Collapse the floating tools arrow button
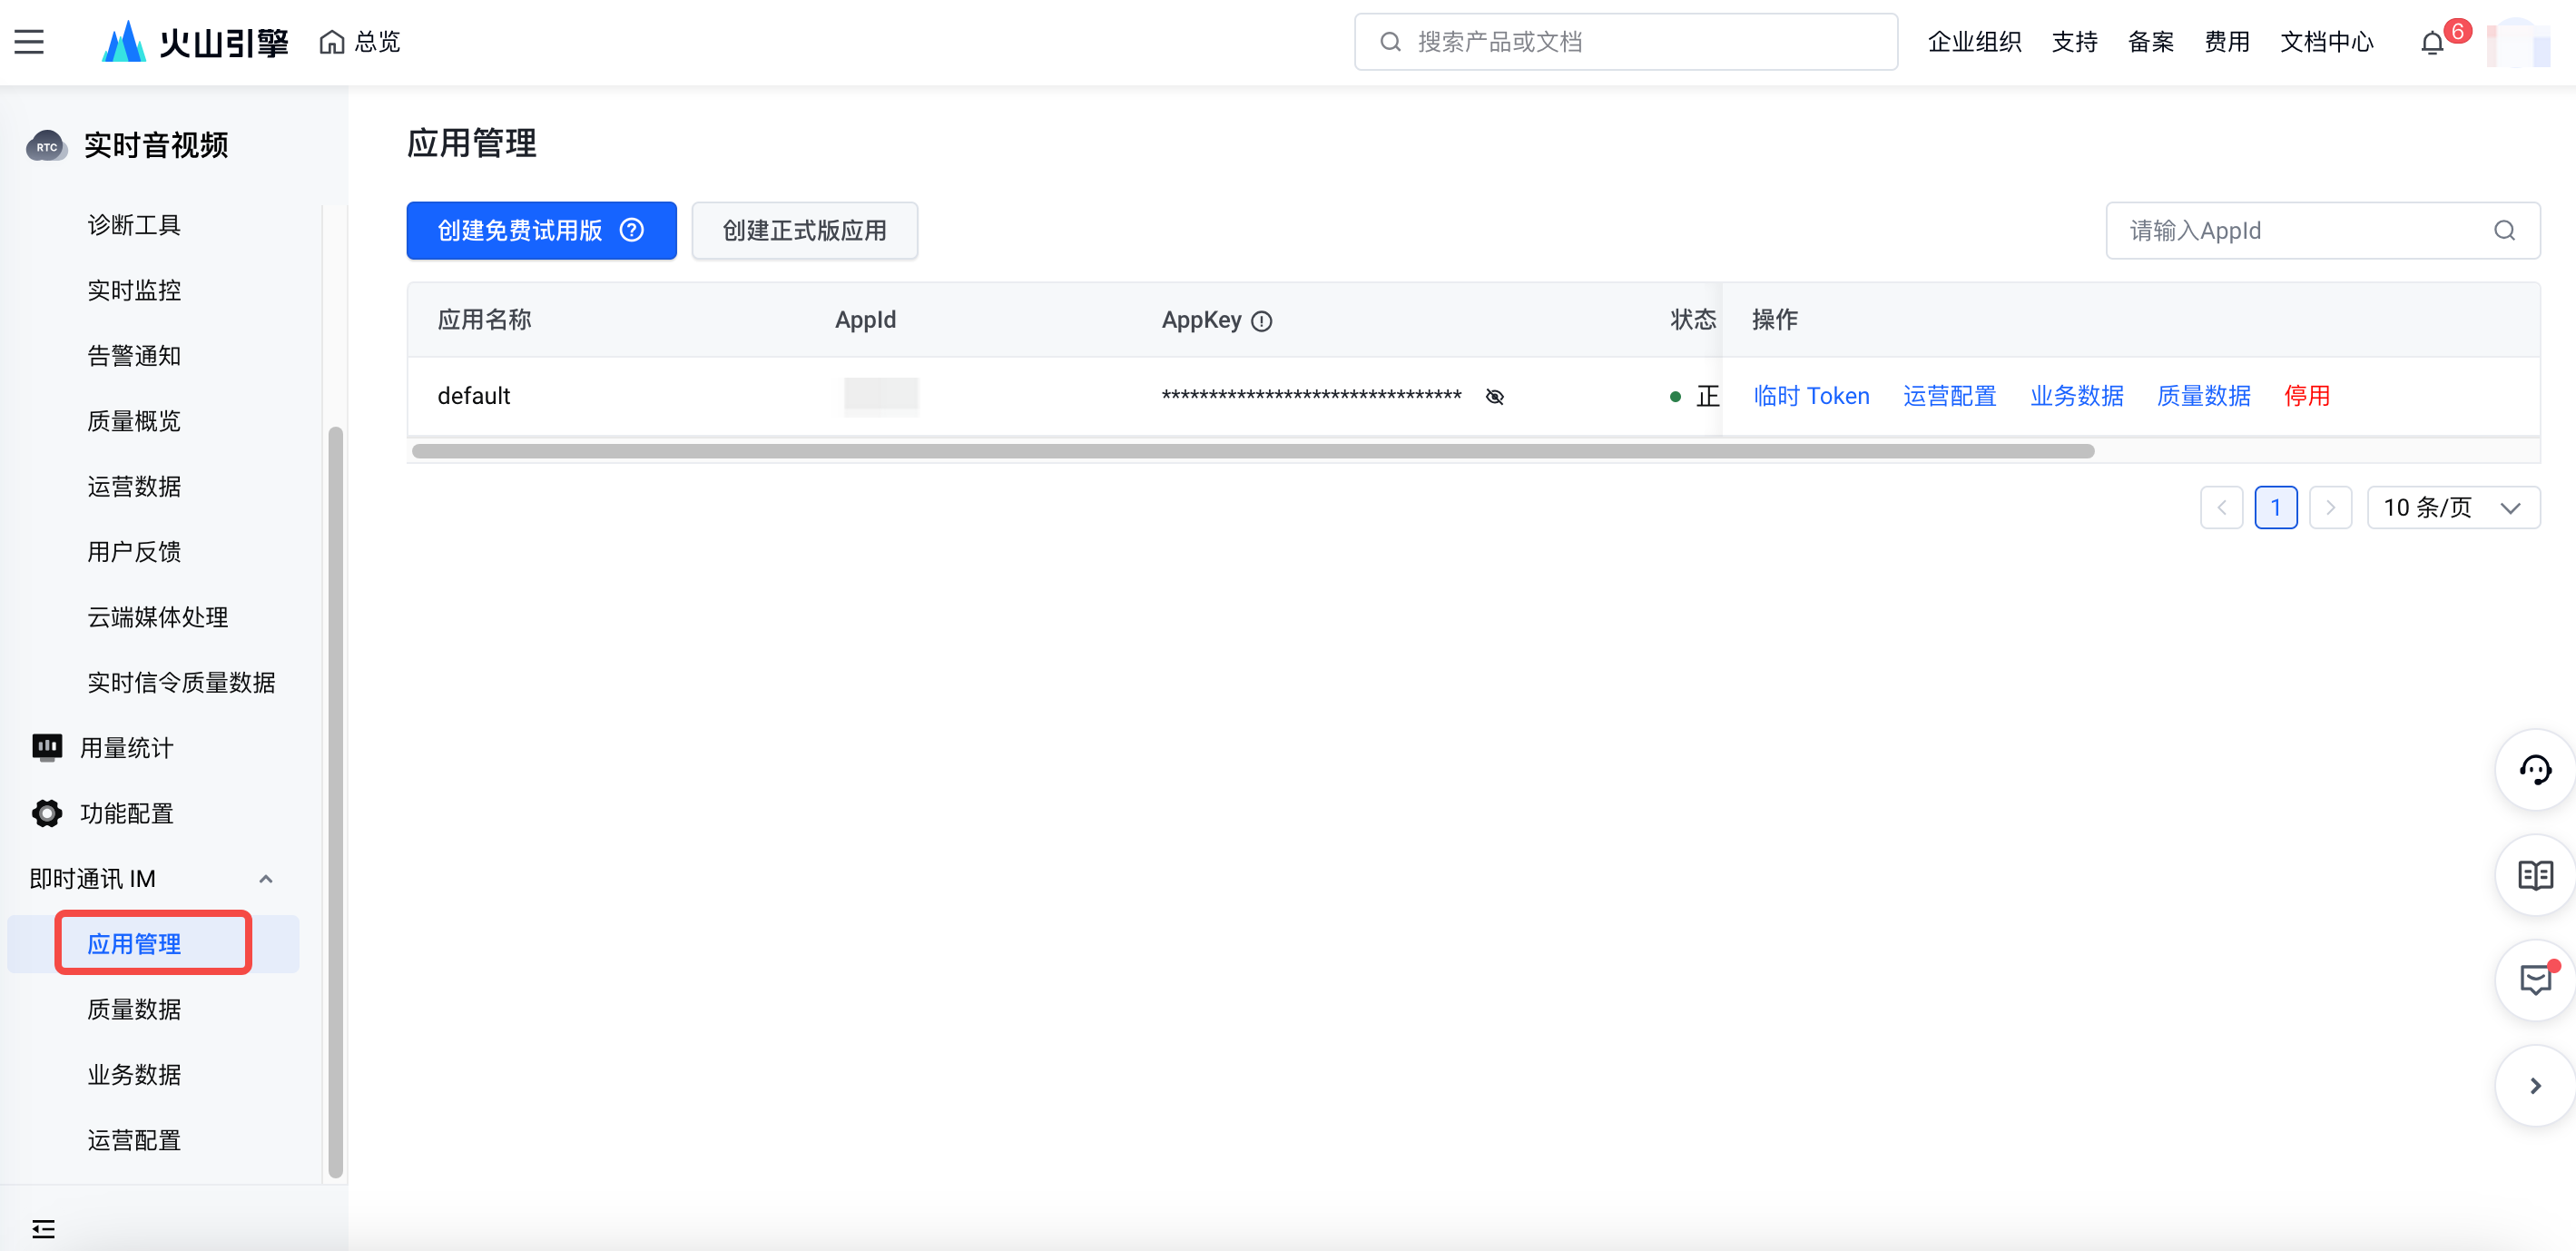Image resolution: width=2576 pixels, height=1251 pixels. pyautogui.click(x=2535, y=1086)
